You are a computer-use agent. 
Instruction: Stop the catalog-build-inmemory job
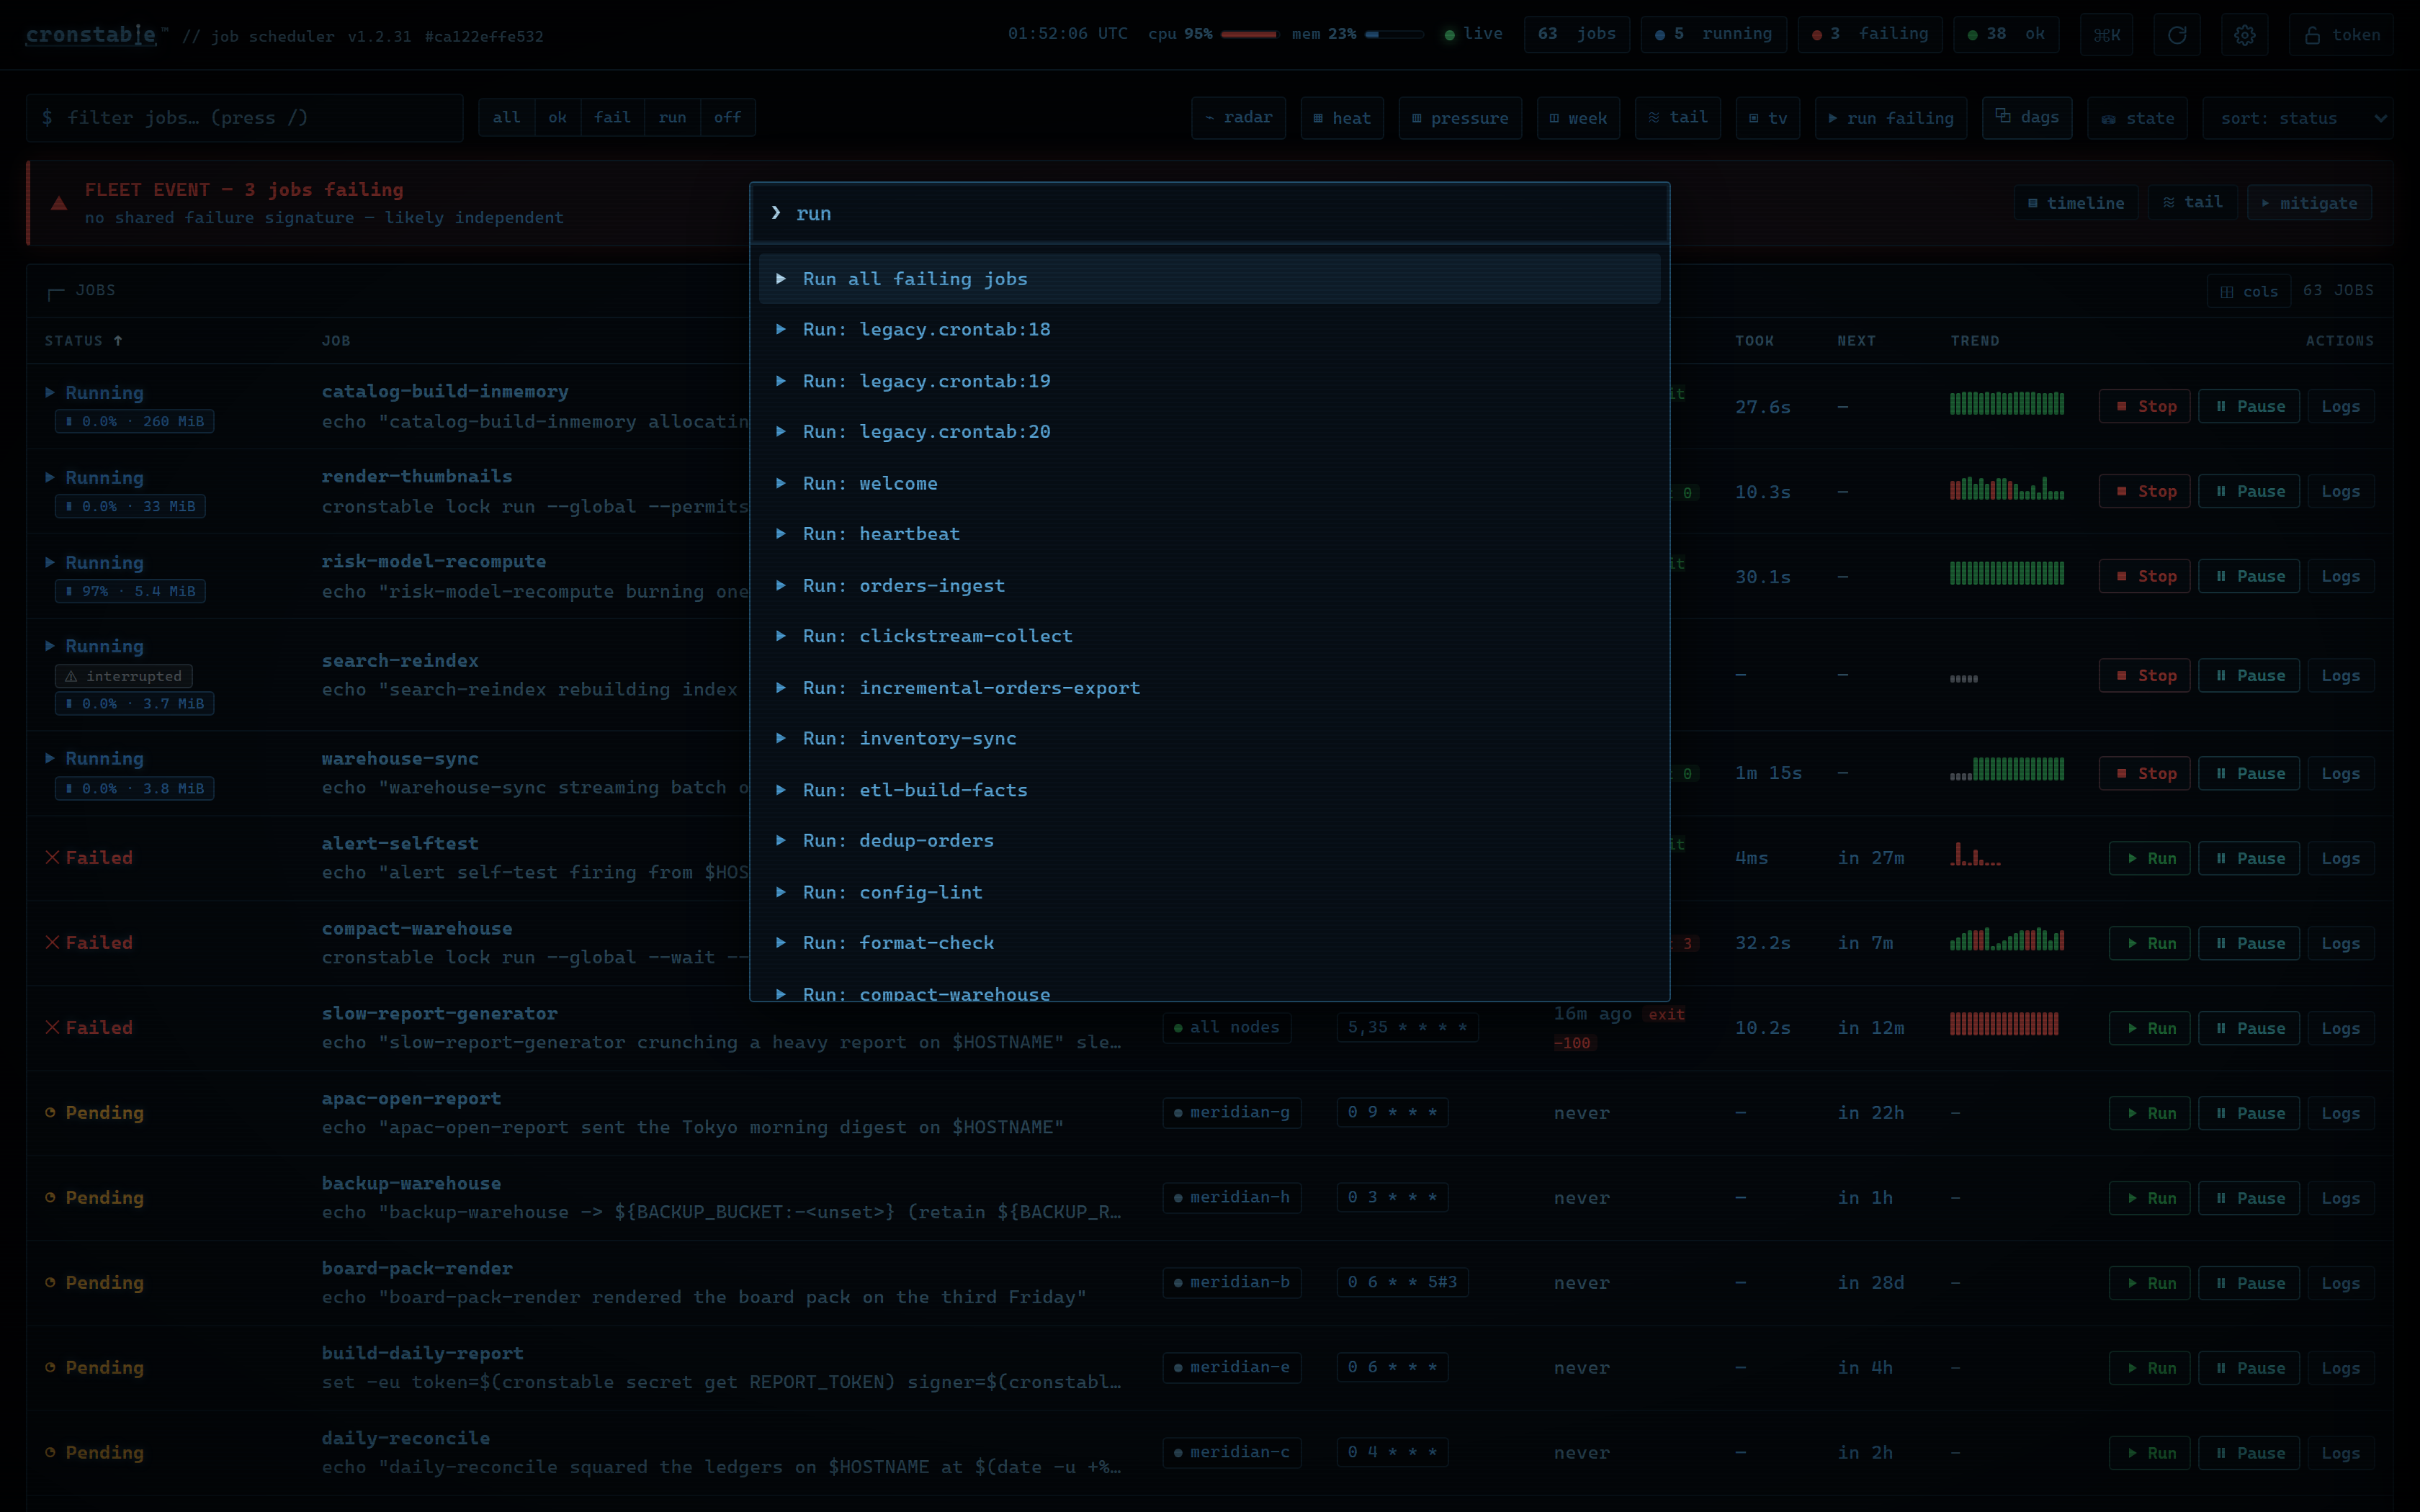pos(2145,407)
